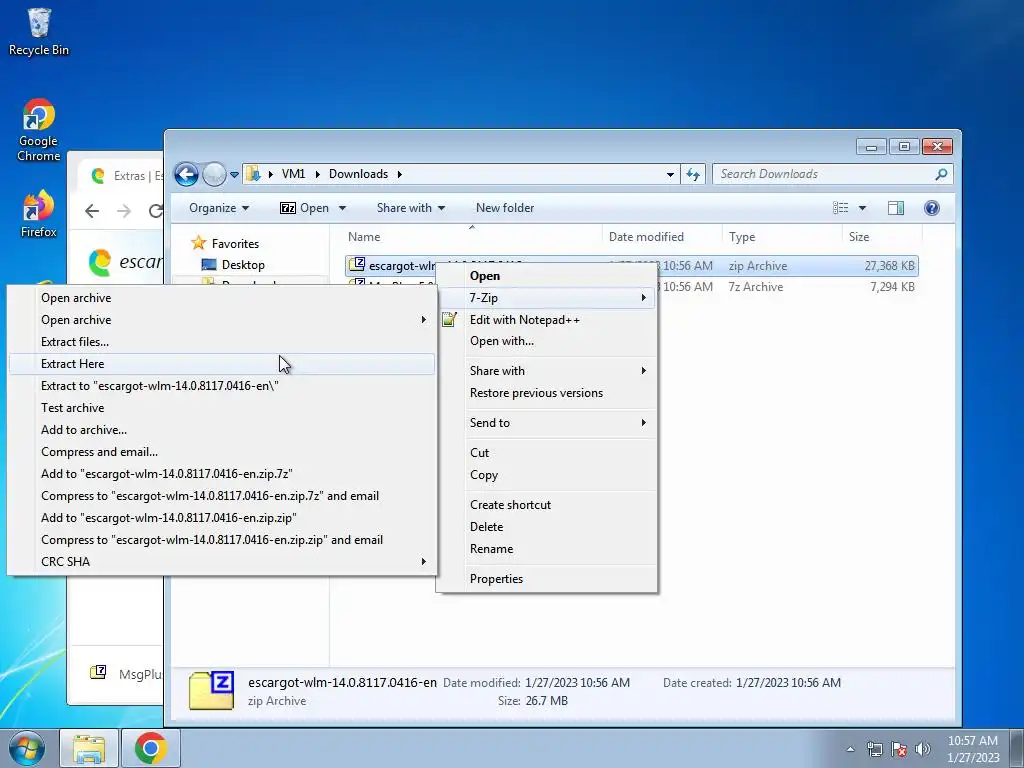Choose Extract to escargot-wlm folder option
The width and height of the screenshot is (1024, 768).
point(222,386)
